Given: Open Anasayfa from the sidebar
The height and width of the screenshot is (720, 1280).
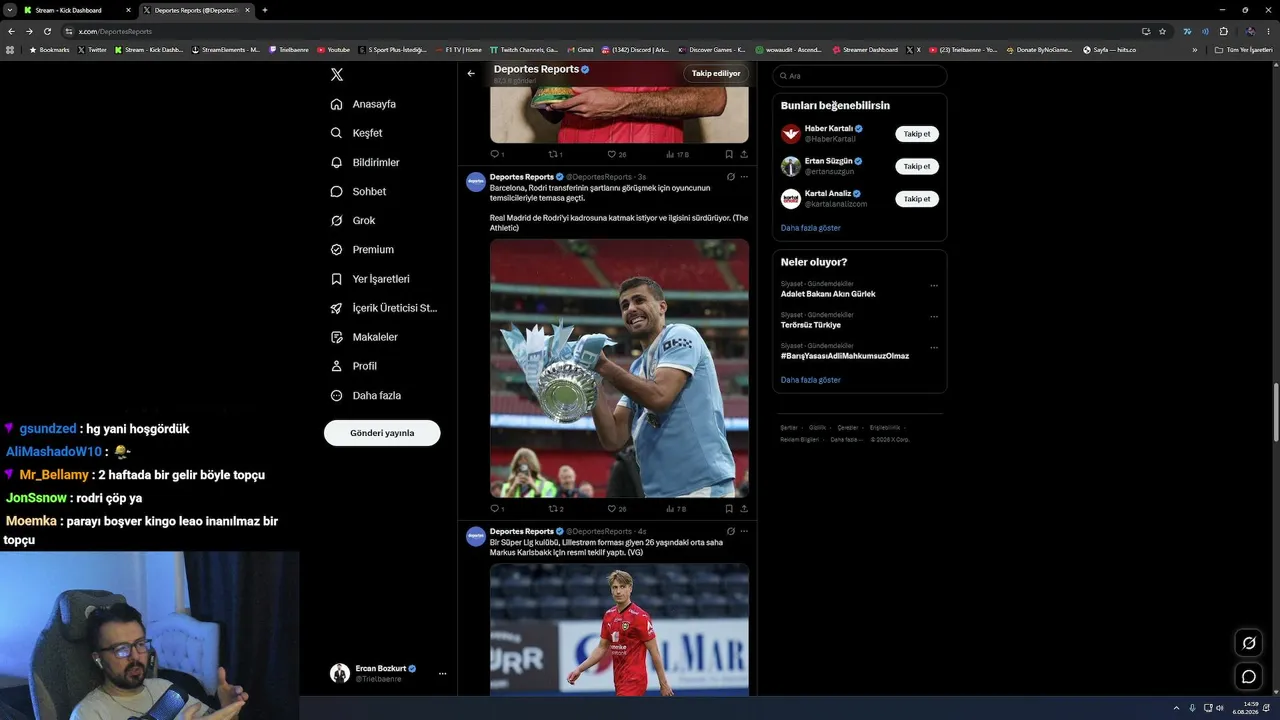Looking at the screenshot, I should point(364,104).
